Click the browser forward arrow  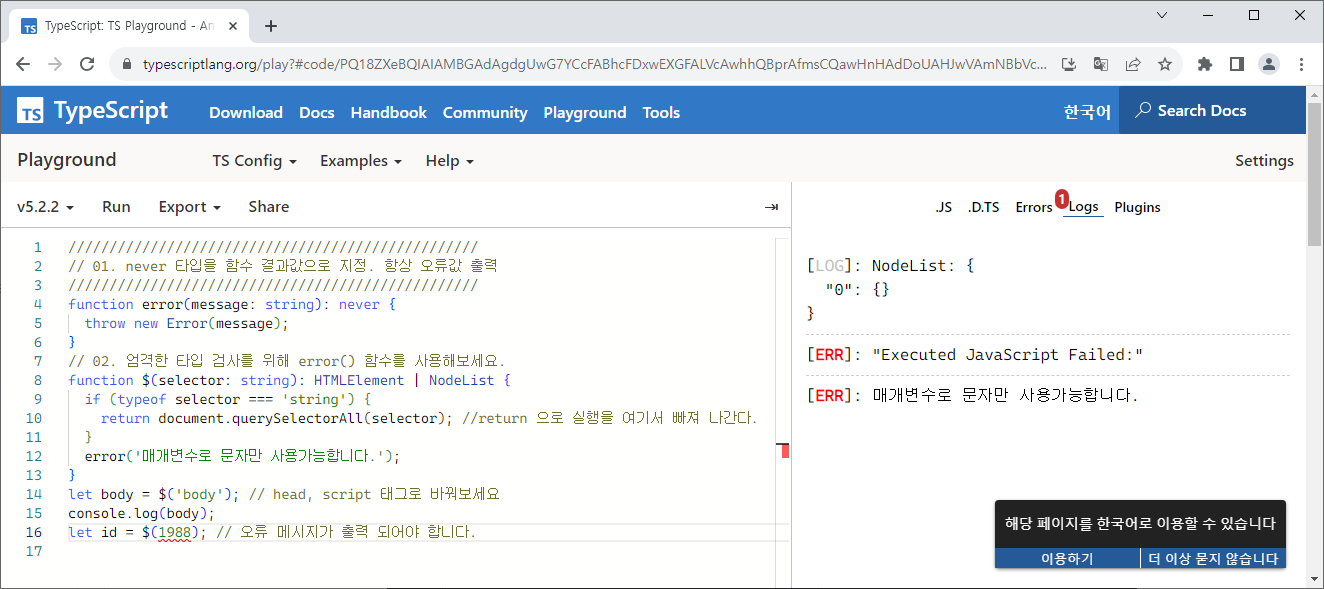pyautogui.click(x=55, y=64)
